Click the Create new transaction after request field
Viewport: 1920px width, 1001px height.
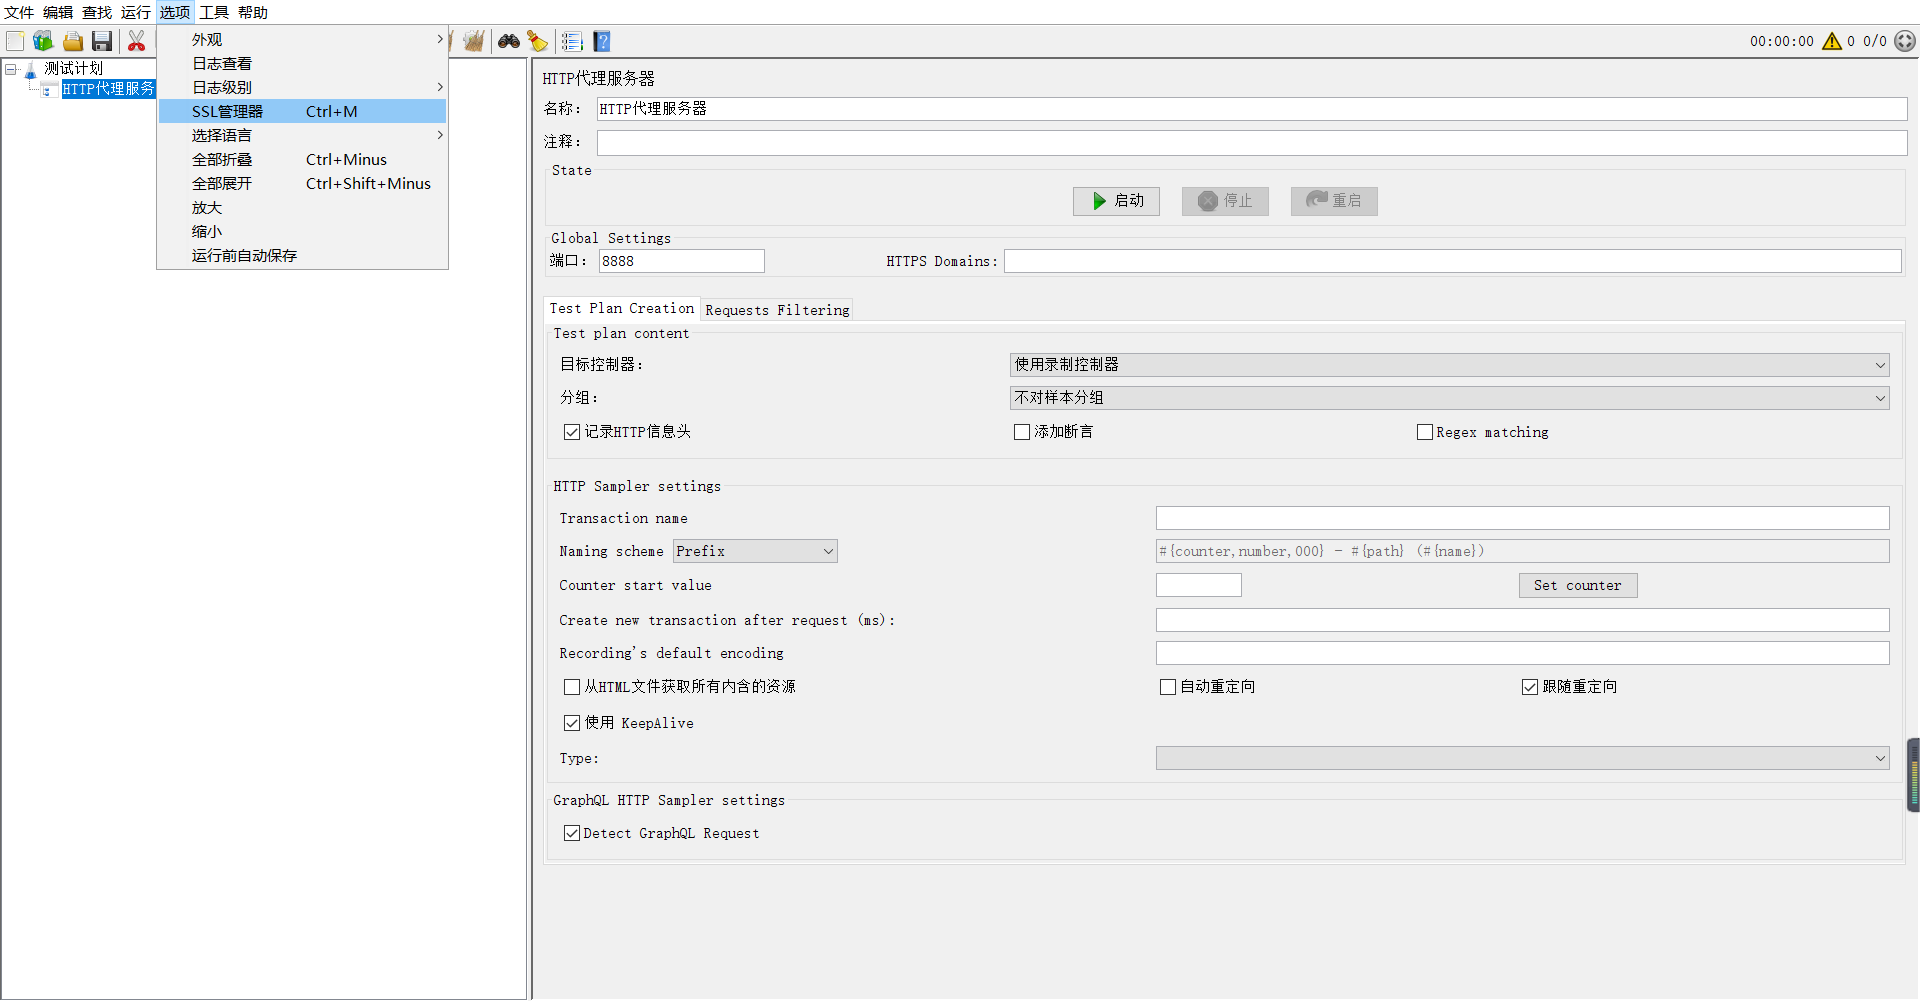pyautogui.click(x=1522, y=620)
